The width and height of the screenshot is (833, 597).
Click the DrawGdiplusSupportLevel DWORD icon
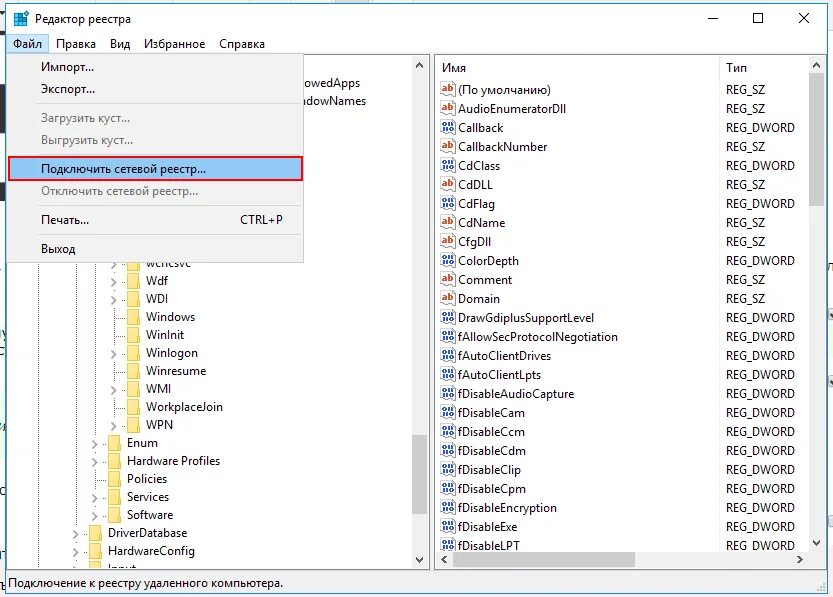point(448,317)
